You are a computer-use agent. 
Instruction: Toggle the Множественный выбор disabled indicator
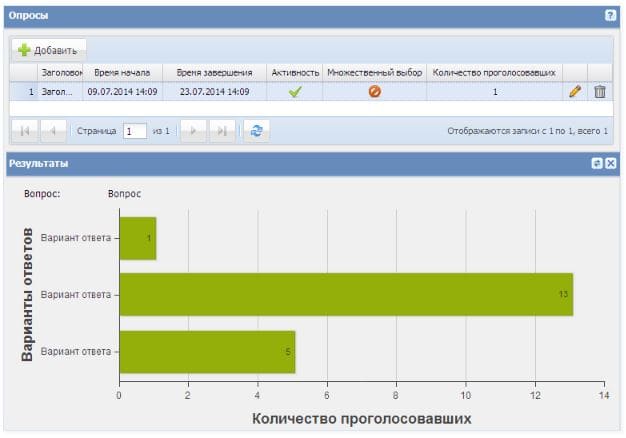point(375,91)
